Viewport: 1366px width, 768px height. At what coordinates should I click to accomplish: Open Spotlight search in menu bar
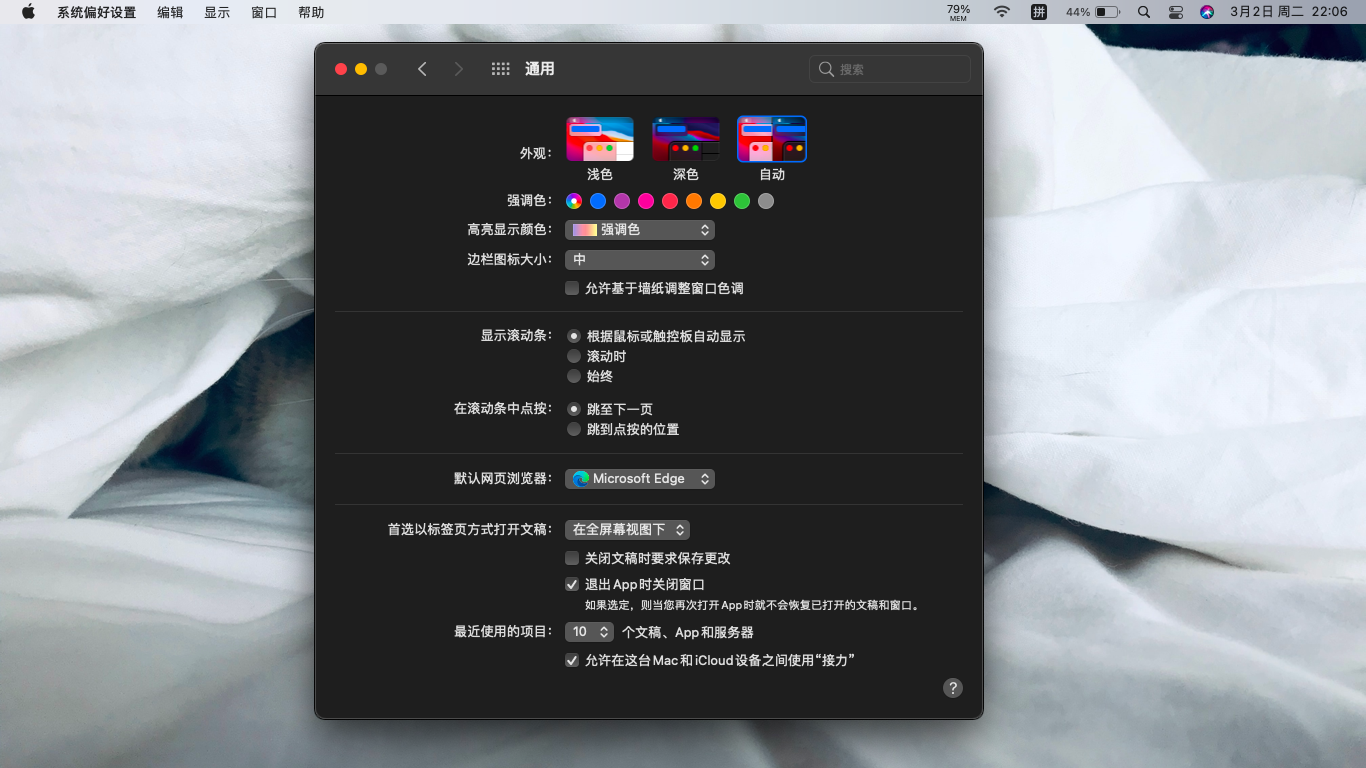coord(1145,12)
